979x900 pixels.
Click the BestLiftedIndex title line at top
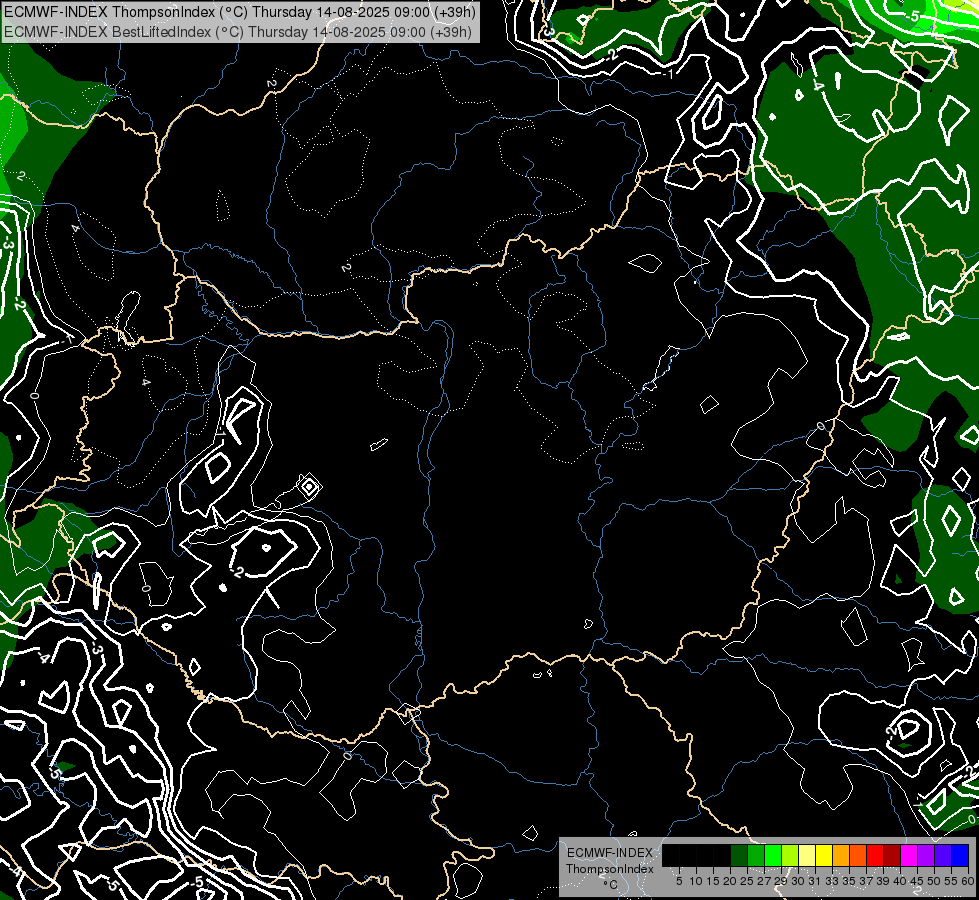(238, 31)
